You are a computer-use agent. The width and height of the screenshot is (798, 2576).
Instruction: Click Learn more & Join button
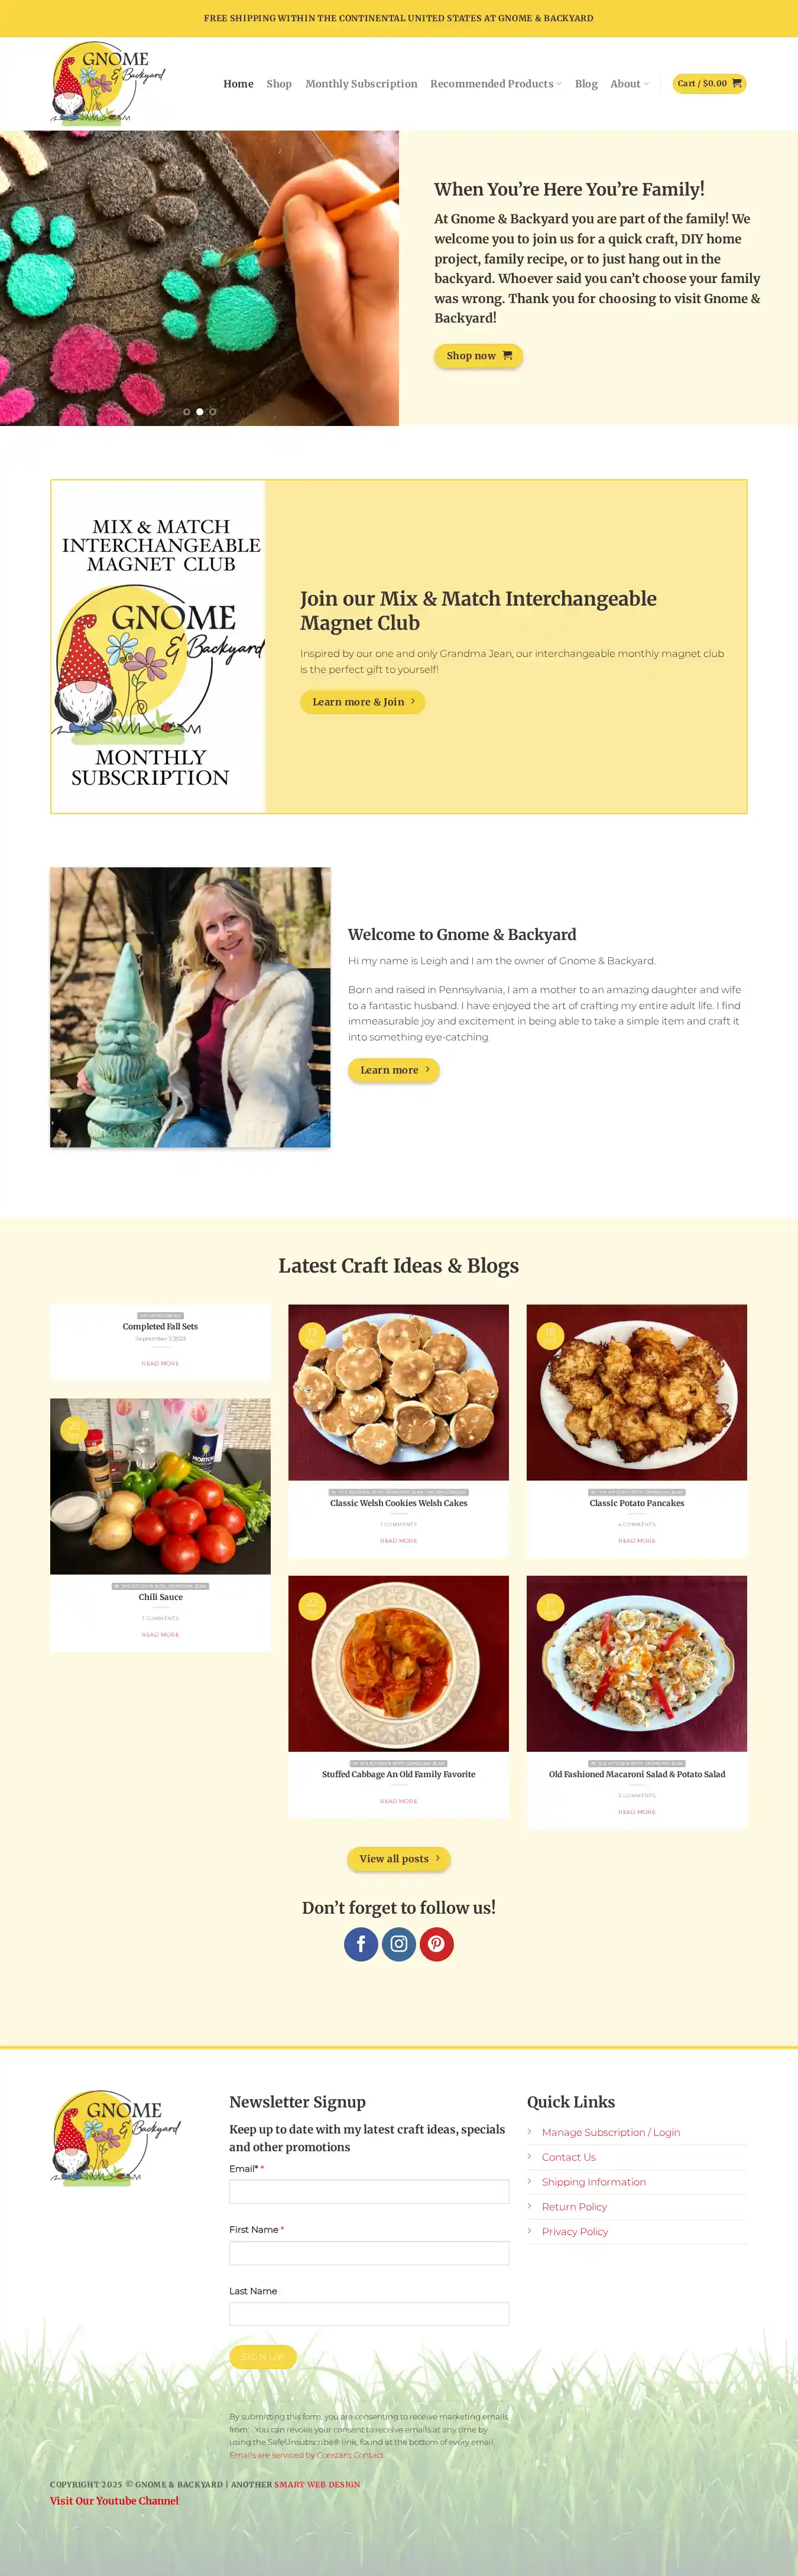click(x=363, y=701)
